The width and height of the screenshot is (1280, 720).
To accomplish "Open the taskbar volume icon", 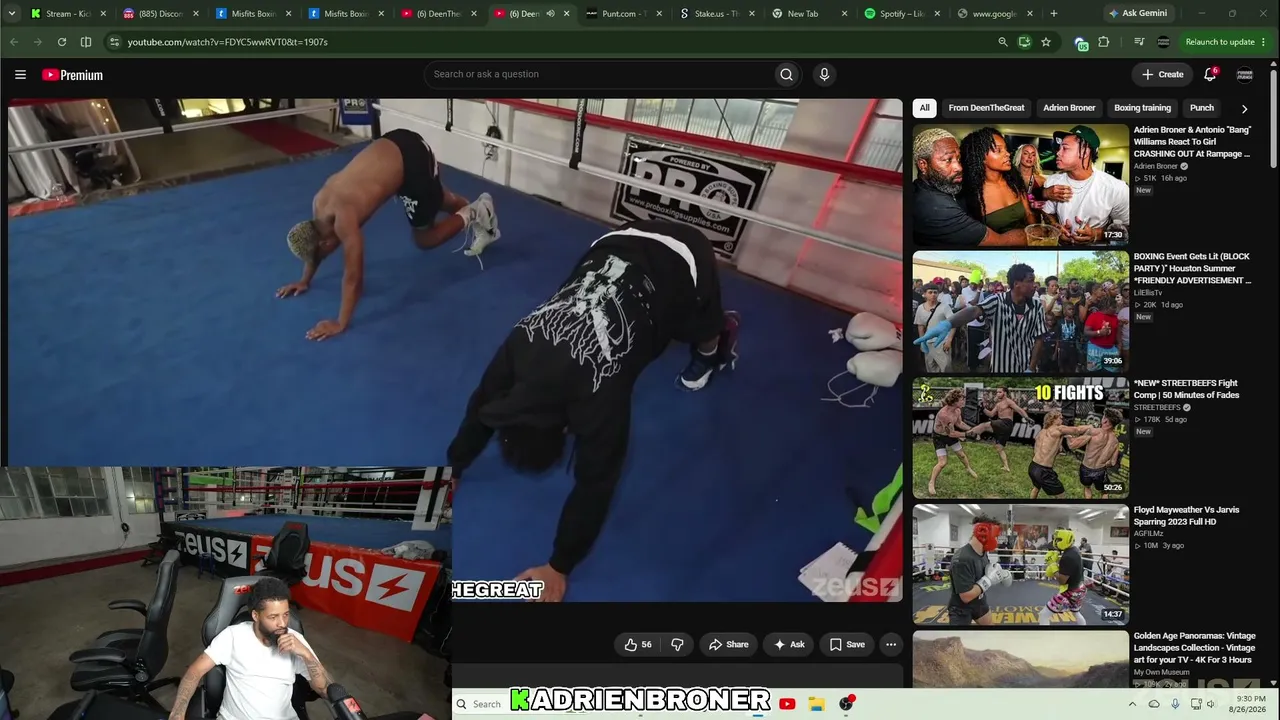I will [1211, 704].
